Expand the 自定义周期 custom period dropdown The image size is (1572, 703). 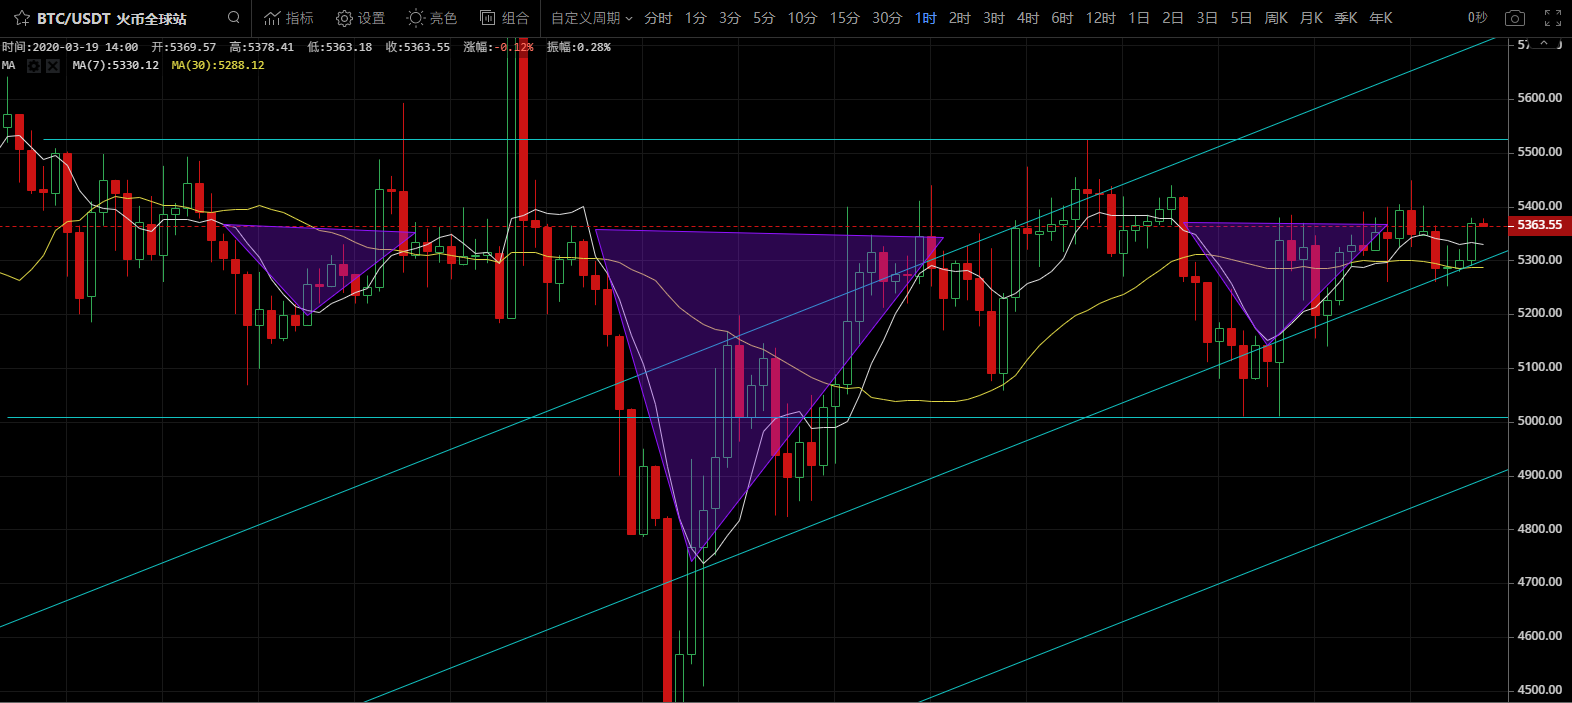pyautogui.click(x=592, y=18)
